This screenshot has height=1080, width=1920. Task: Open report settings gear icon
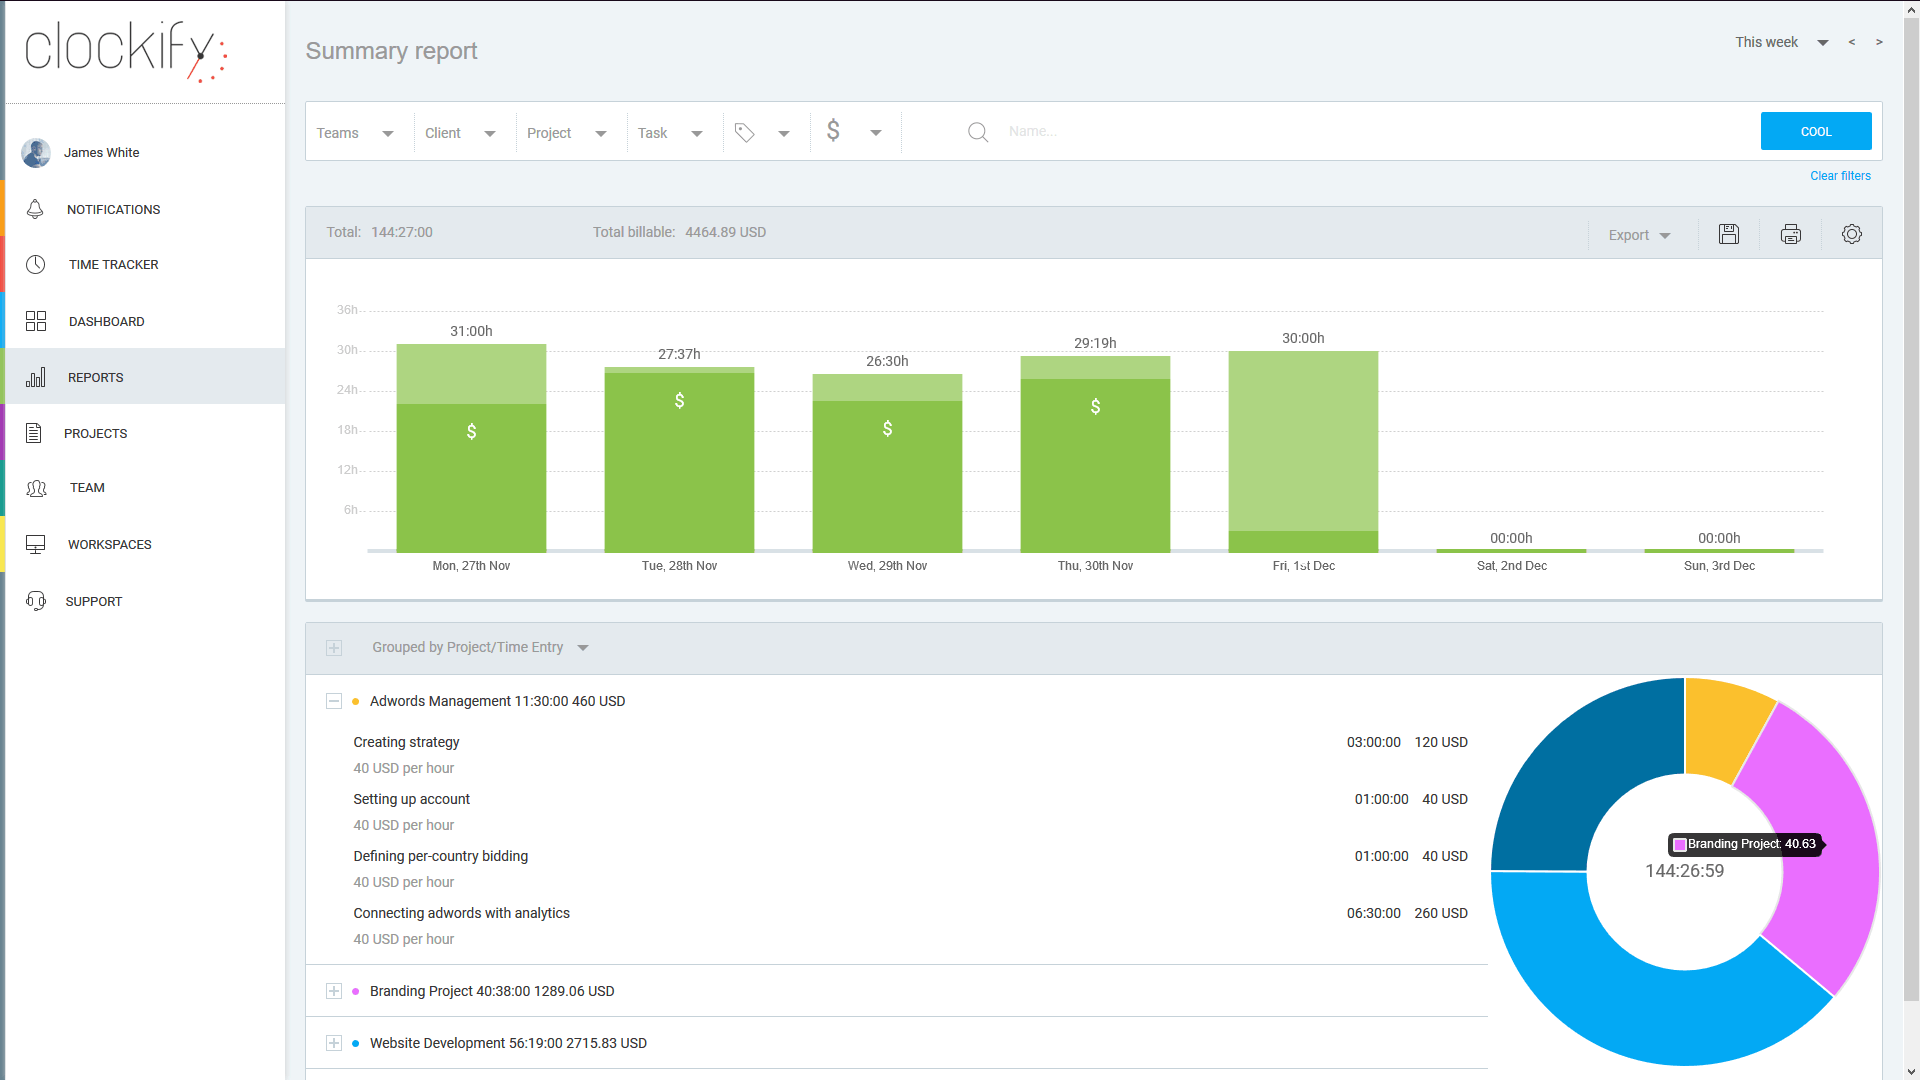point(1851,234)
